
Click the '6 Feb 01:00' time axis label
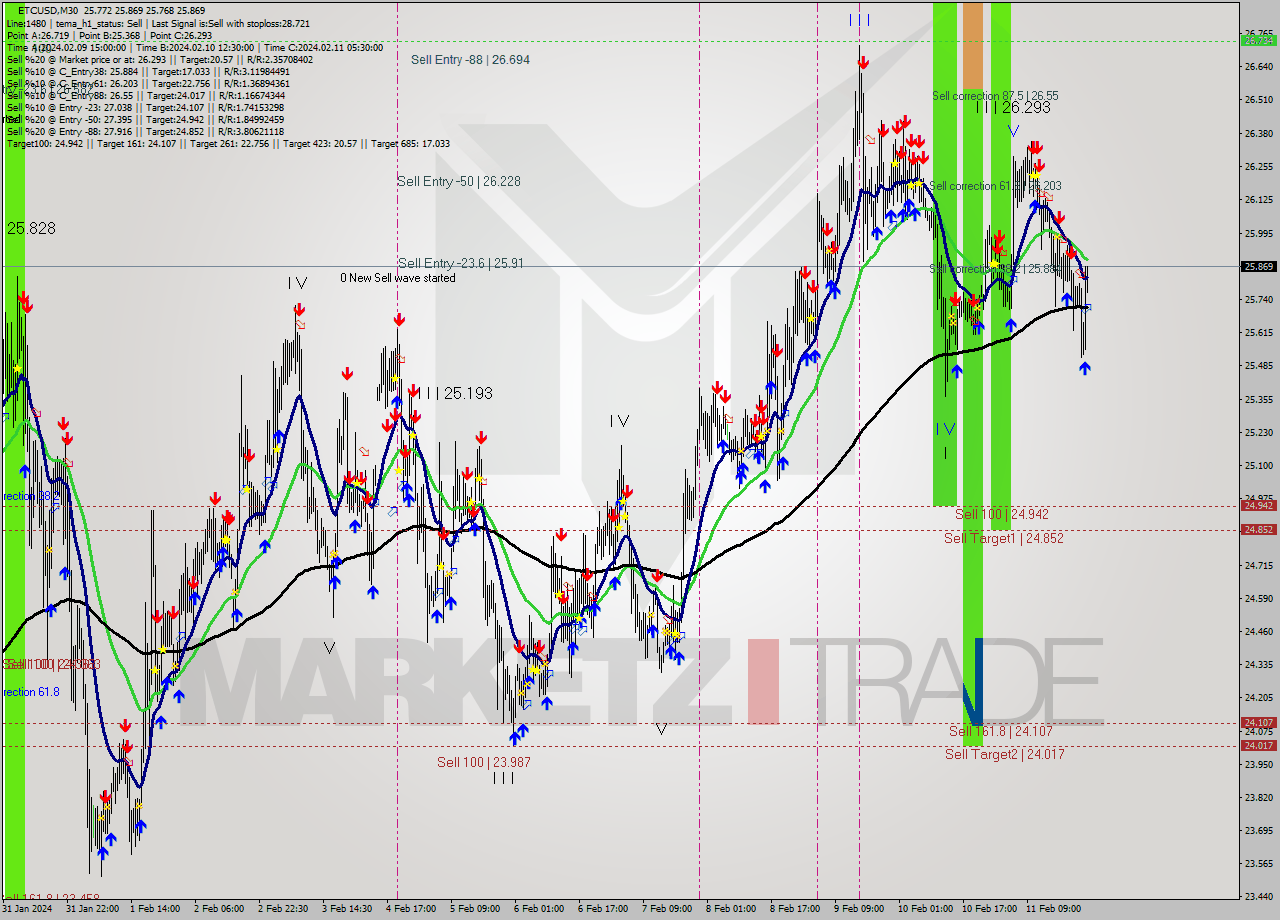pos(538,909)
